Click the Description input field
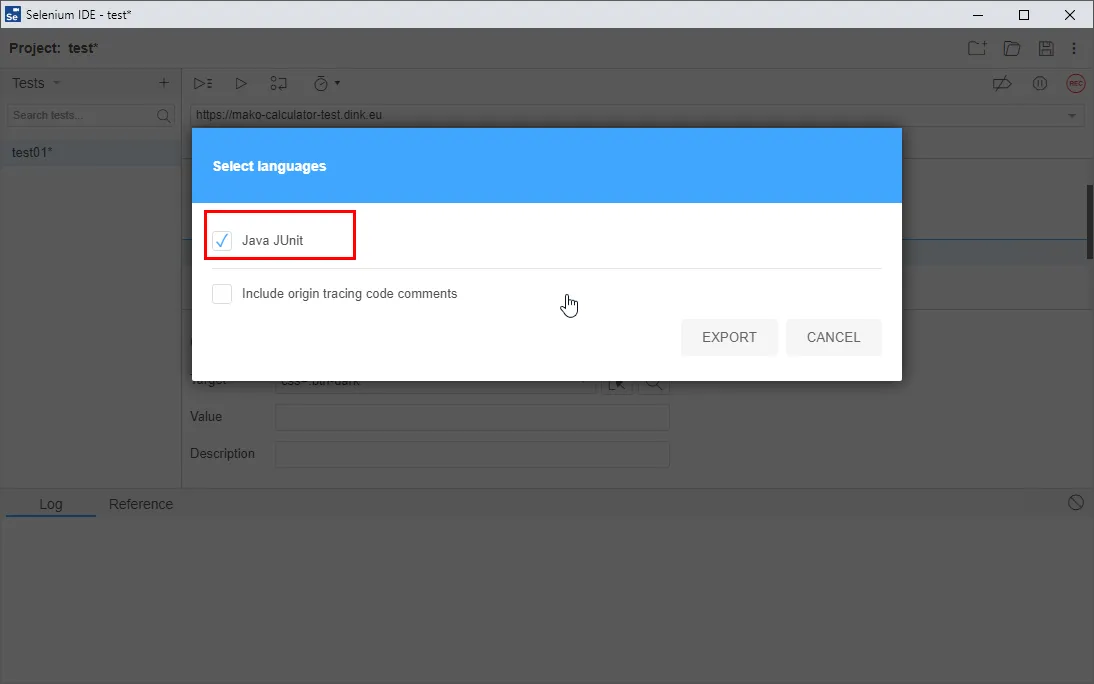The width and height of the screenshot is (1094, 684). [x=472, y=454]
